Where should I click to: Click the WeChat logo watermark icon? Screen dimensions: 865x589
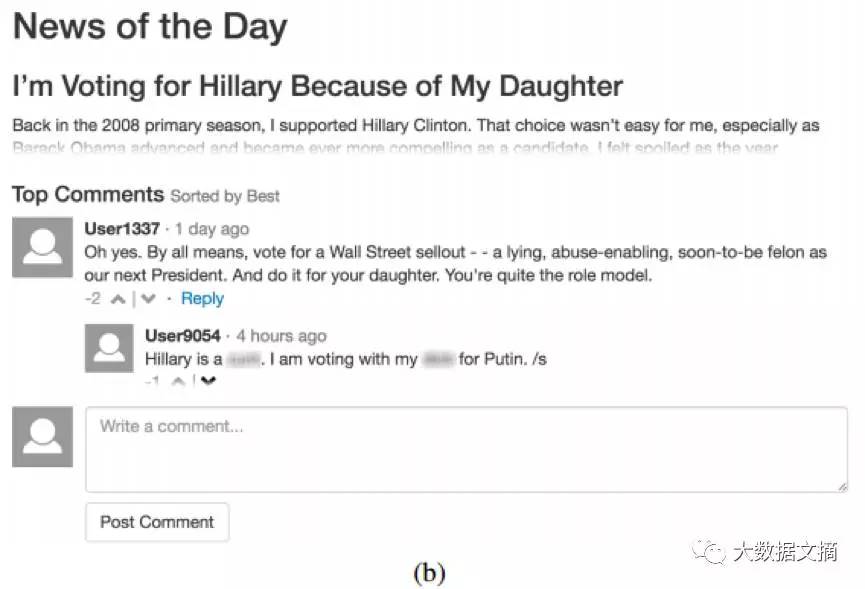(712, 551)
